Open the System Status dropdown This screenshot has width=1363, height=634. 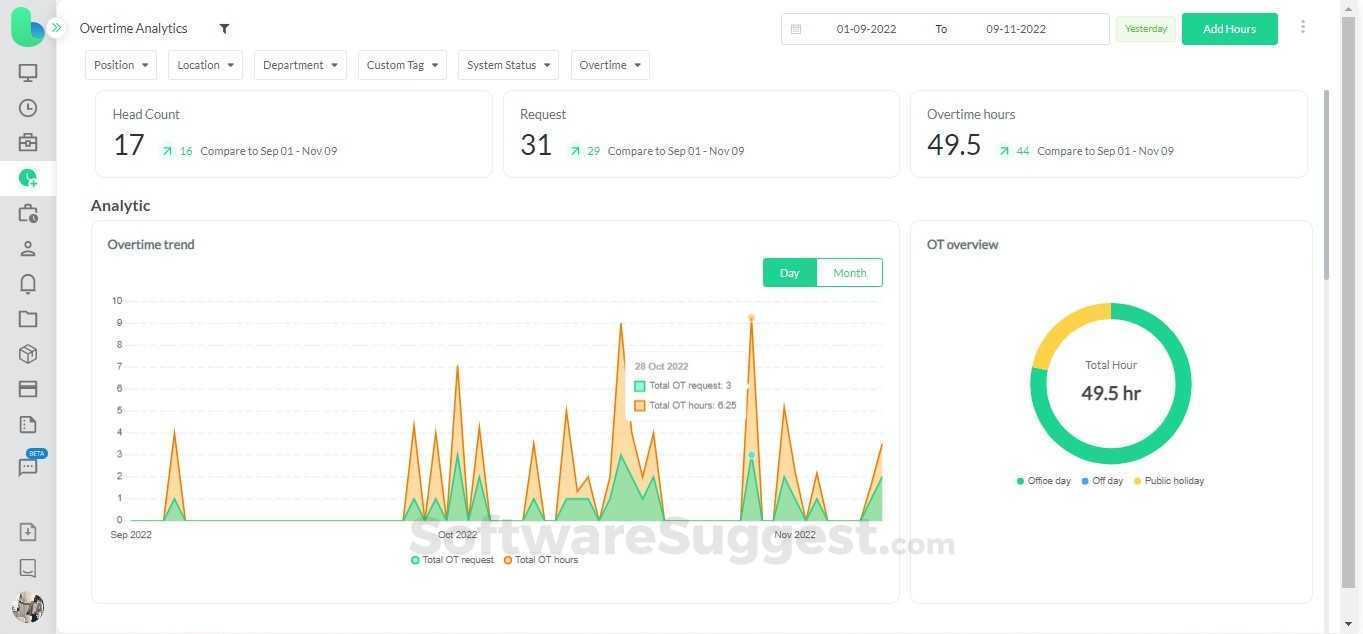pos(507,64)
